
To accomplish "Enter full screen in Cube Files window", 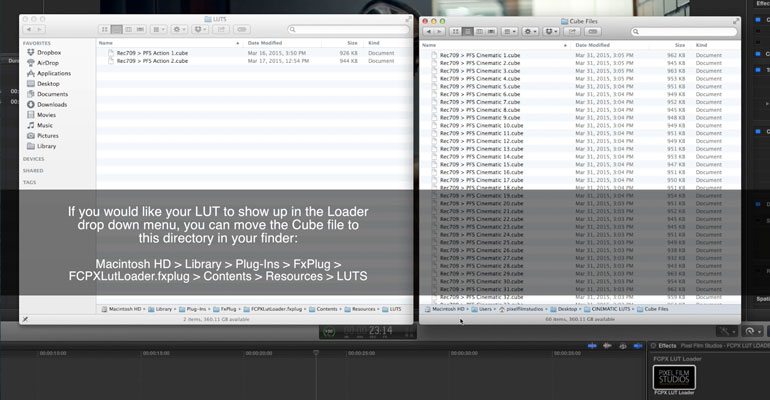I will coord(736,21).
